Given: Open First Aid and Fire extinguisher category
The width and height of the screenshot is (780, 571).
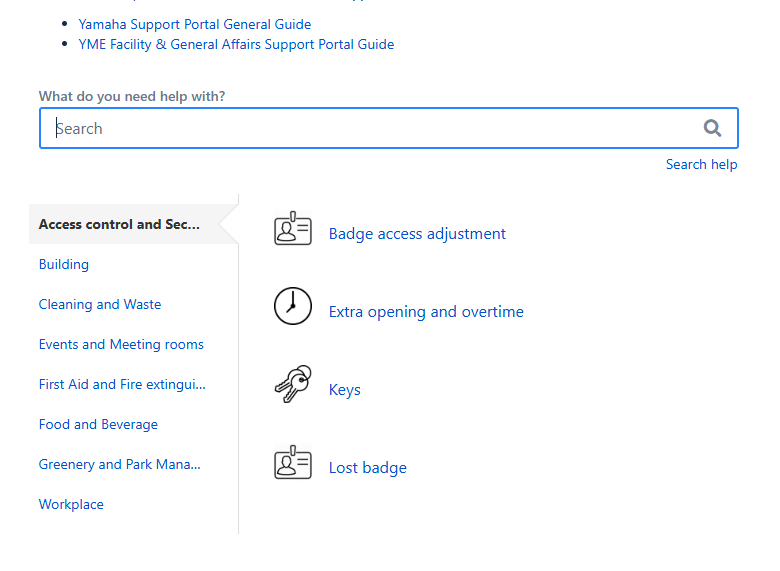Looking at the screenshot, I should pyautogui.click(x=122, y=384).
